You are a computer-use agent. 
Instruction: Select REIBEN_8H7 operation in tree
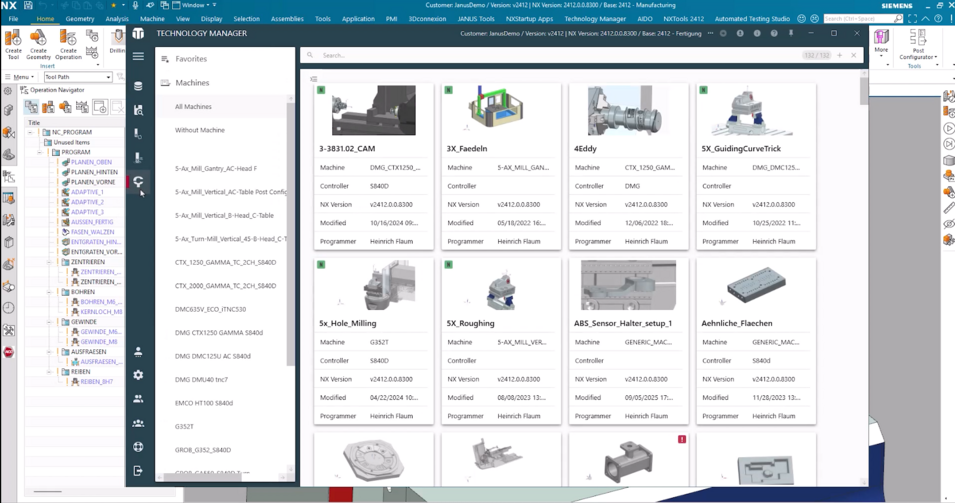pyautogui.click(x=96, y=382)
